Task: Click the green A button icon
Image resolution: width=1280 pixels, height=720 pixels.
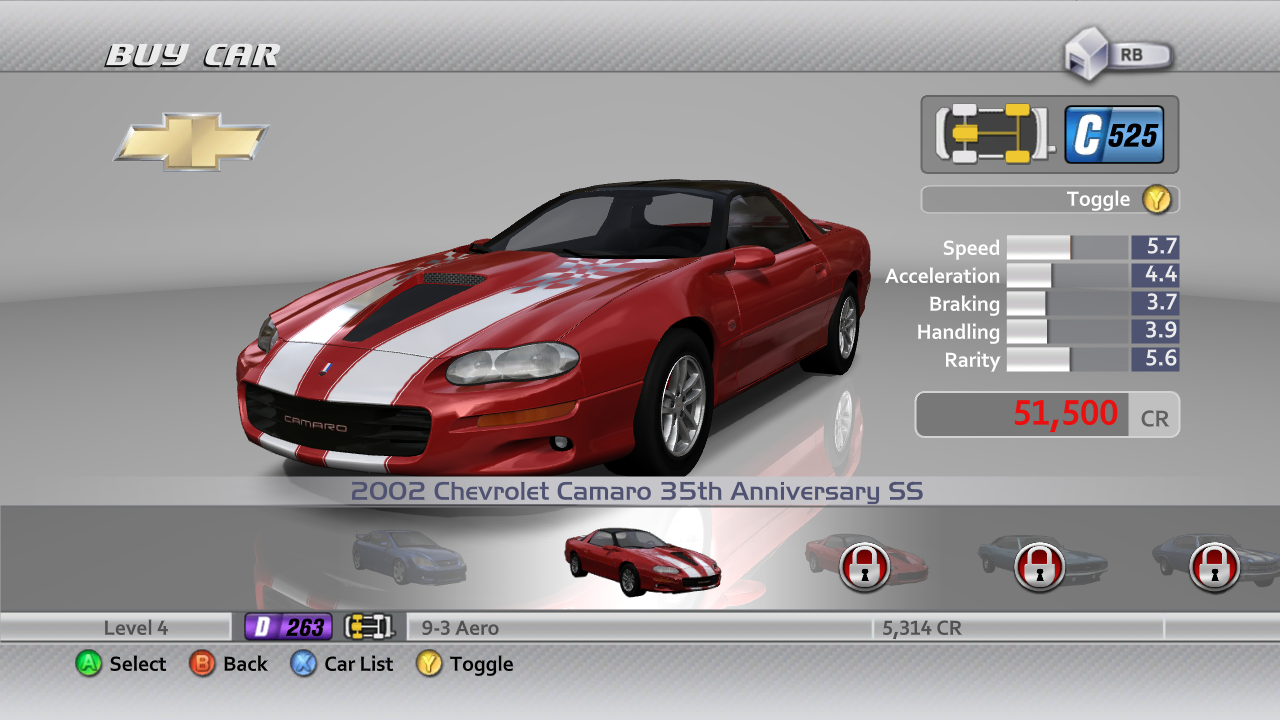Action: click(x=89, y=663)
